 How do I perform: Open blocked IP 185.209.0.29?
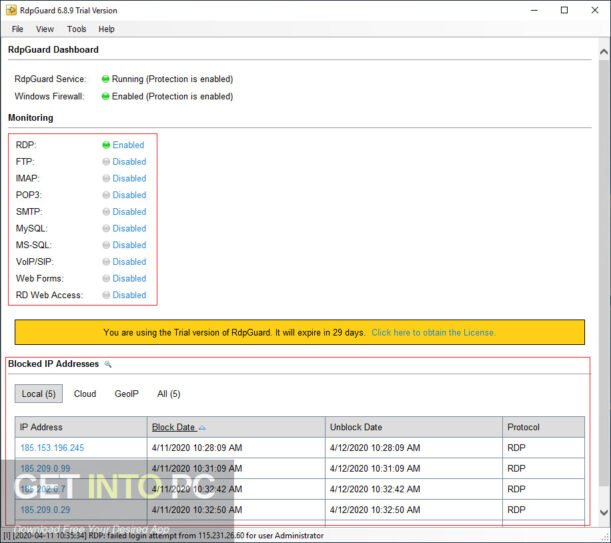tap(45, 510)
